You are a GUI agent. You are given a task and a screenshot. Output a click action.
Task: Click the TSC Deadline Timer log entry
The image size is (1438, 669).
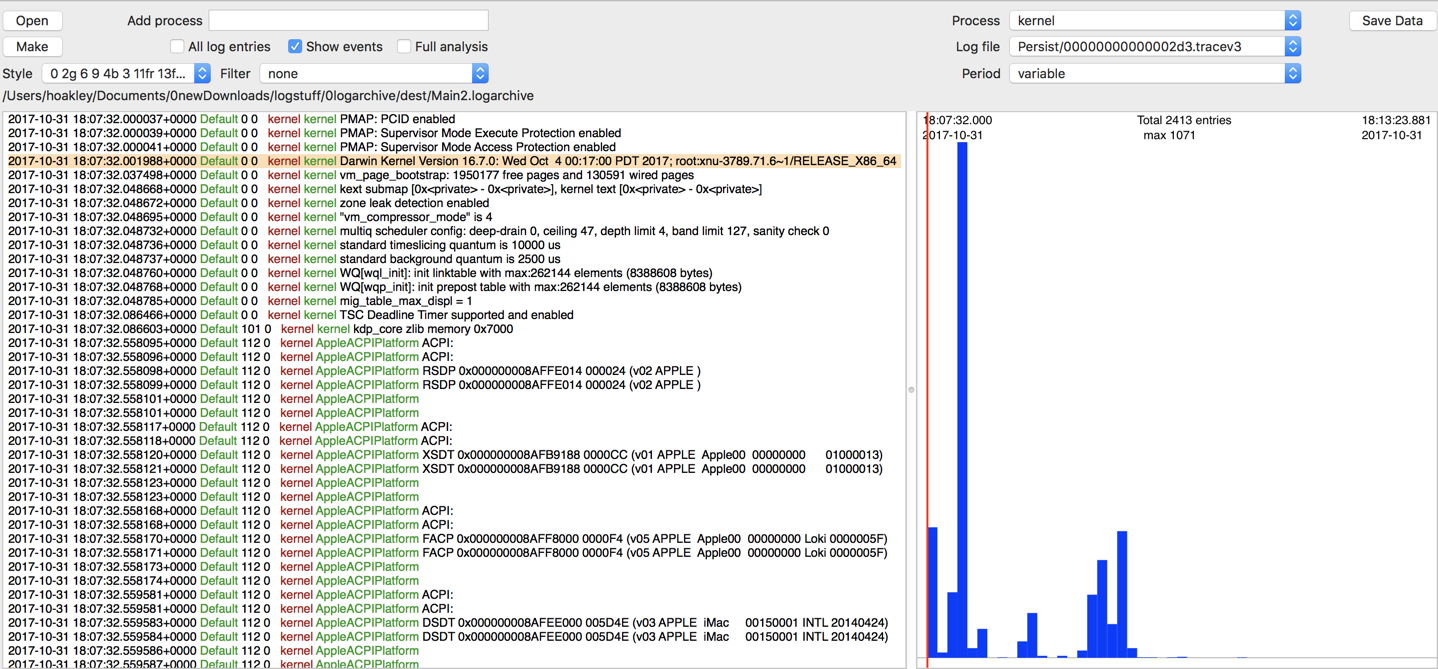(x=450, y=315)
